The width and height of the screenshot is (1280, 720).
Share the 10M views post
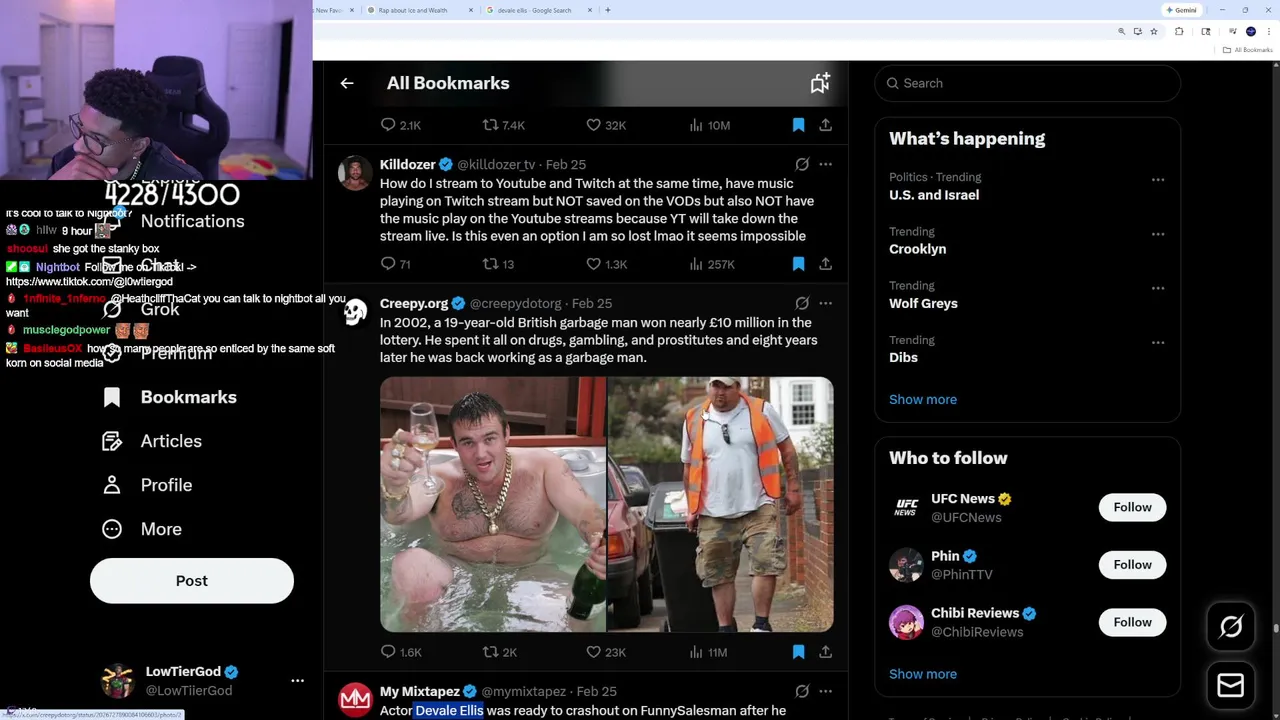[x=825, y=125]
